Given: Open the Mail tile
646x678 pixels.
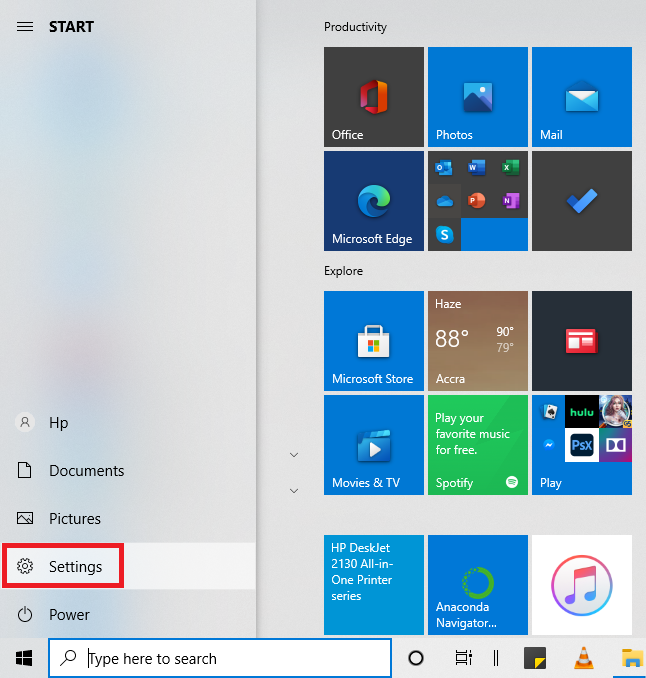Looking at the screenshot, I should [582, 97].
